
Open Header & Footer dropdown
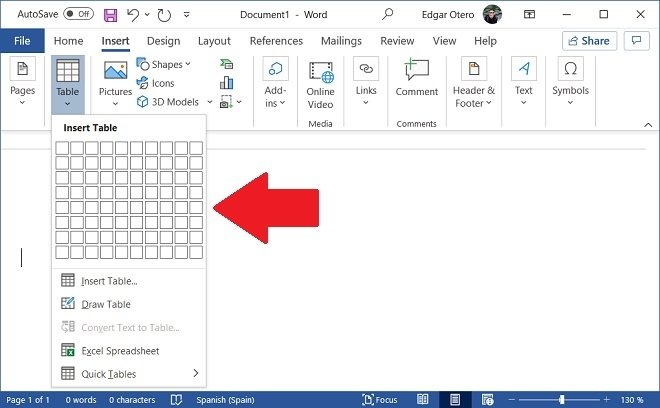[x=474, y=83]
